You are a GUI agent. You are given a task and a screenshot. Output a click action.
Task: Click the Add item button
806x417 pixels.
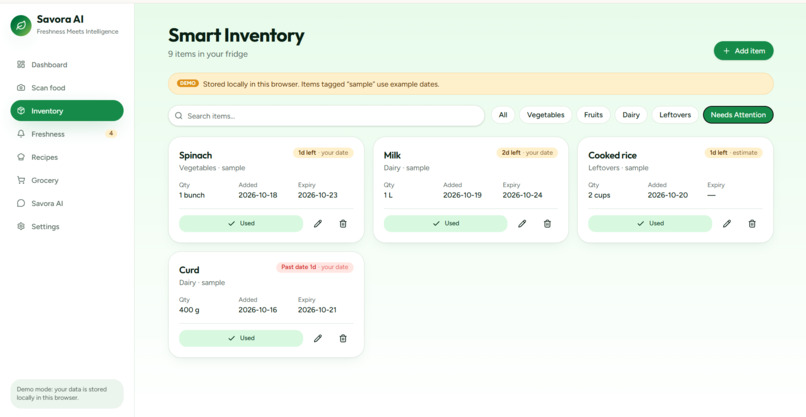tap(743, 51)
